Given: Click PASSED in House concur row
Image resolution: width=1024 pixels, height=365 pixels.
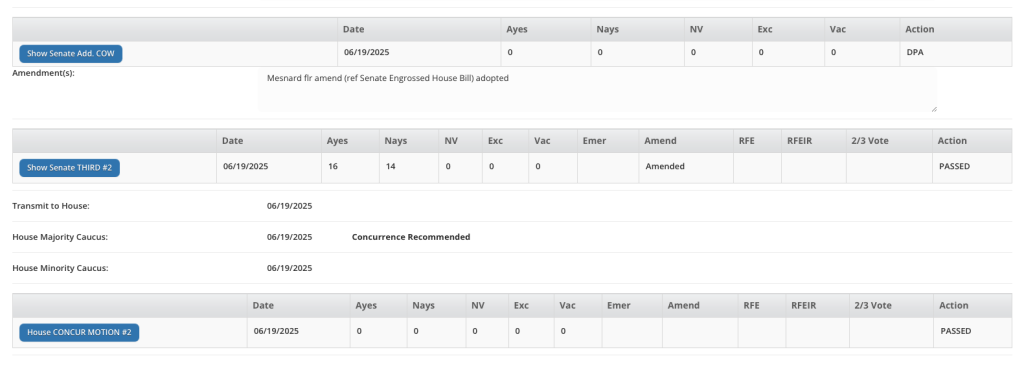Looking at the screenshot, I should coord(955,331).
